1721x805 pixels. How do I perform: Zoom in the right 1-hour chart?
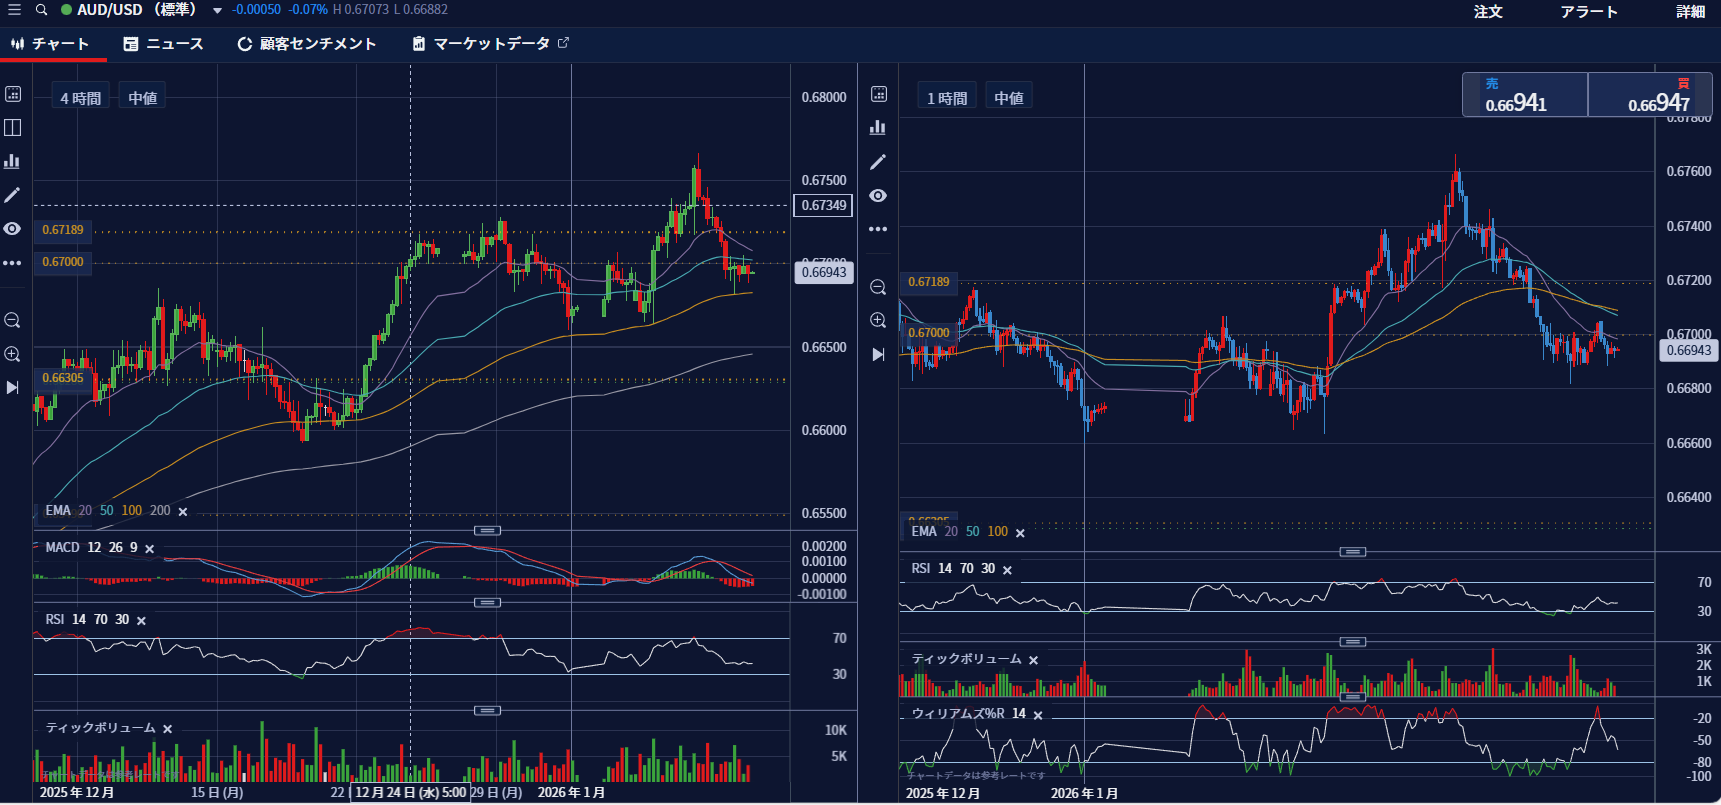click(x=878, y=321)
